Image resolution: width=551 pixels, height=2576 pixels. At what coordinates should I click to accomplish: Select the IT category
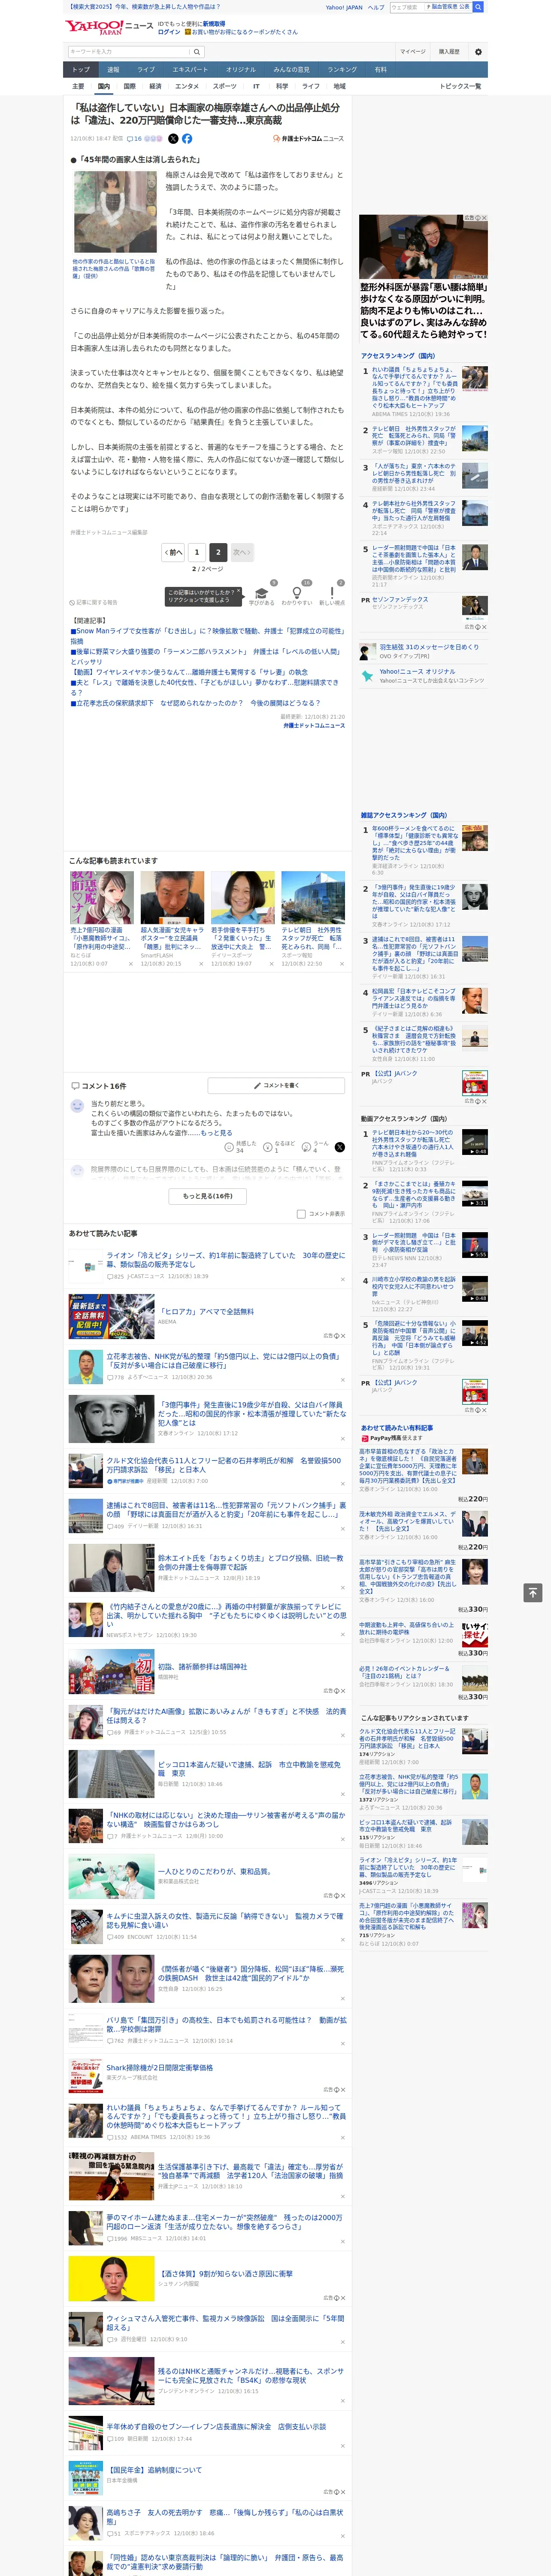click(x=256, y=86)
